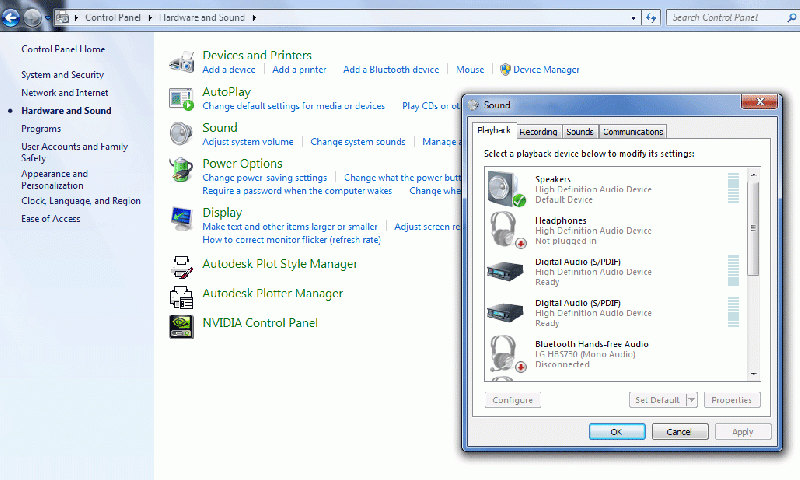The height and width of the screenshot is (480, 800).
Task: Click the Control Panel icon in address bar
Action: pos(63,18)
